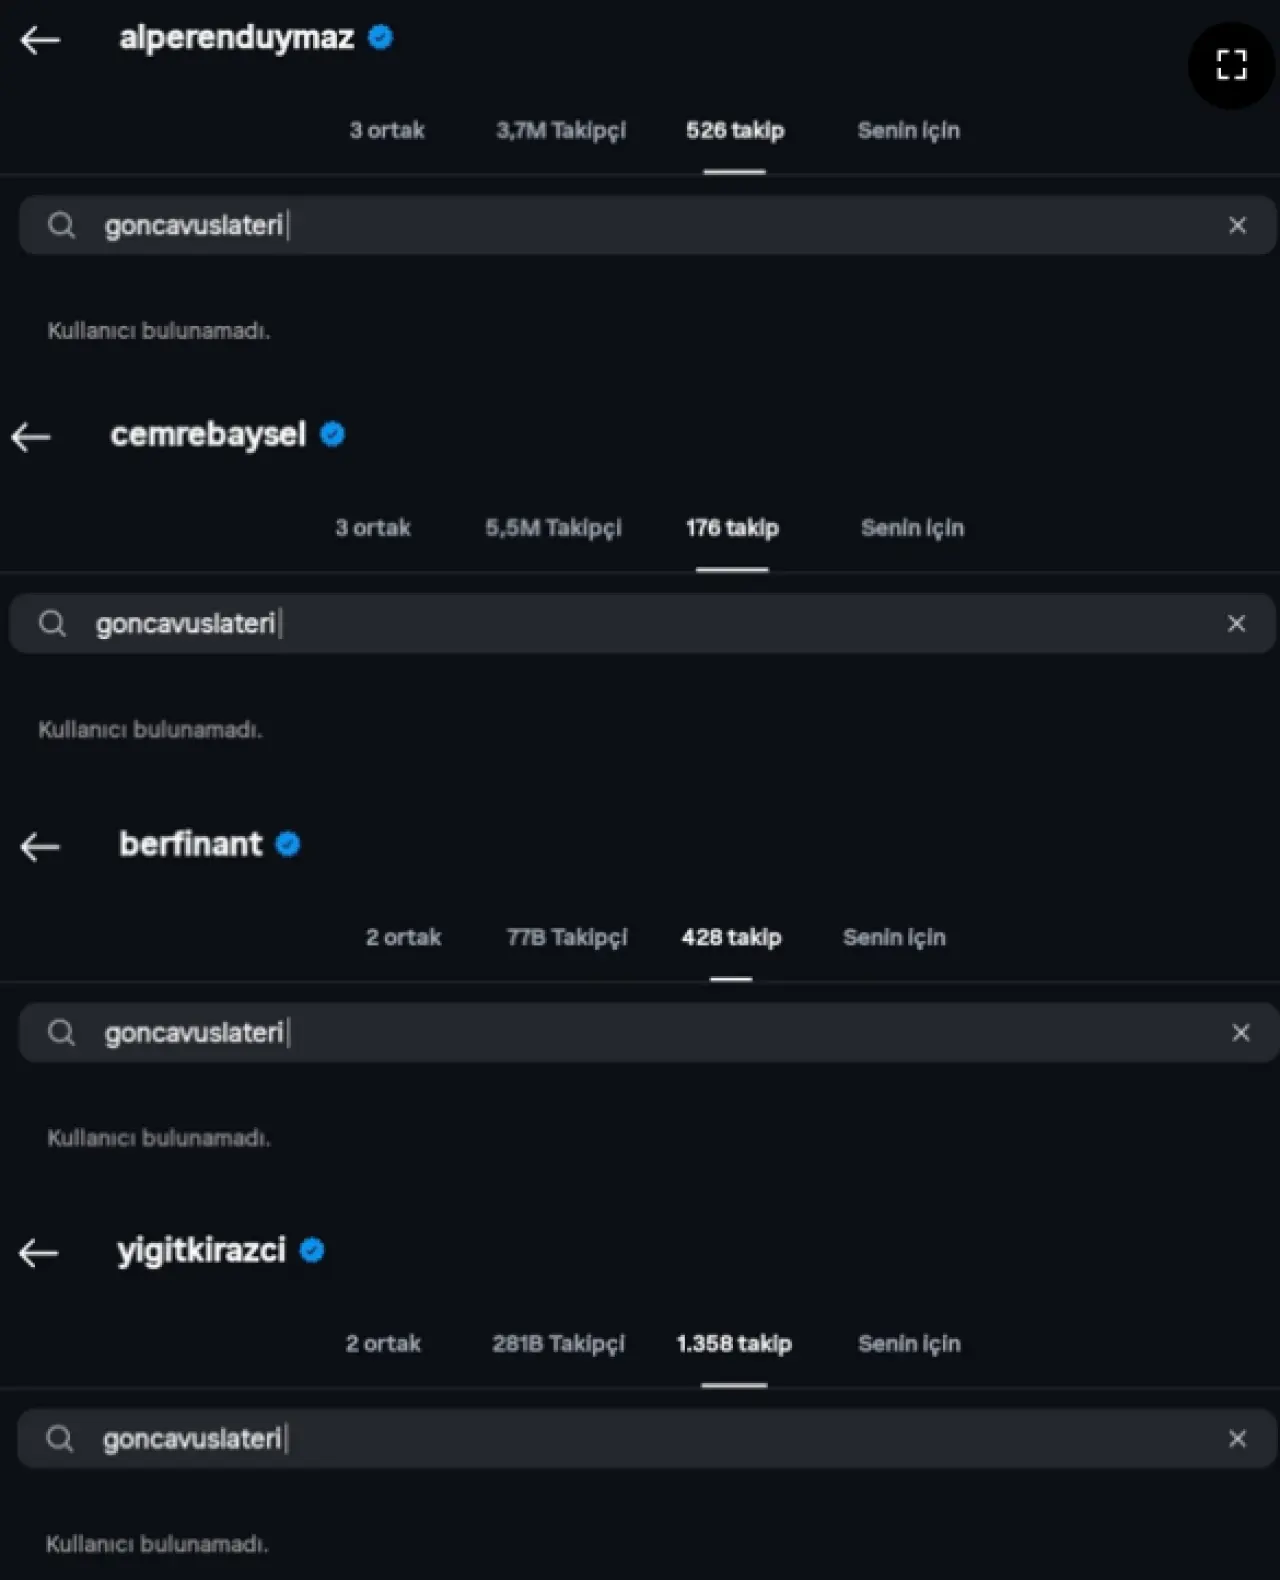Open the 3,7M Takipçi tab
The image size is (1280, 1580).
pos(560,131)
